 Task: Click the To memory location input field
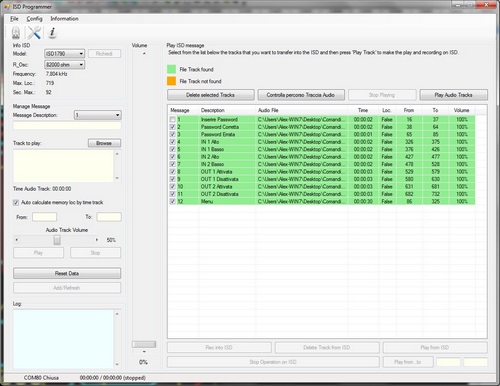click(109, 217)
